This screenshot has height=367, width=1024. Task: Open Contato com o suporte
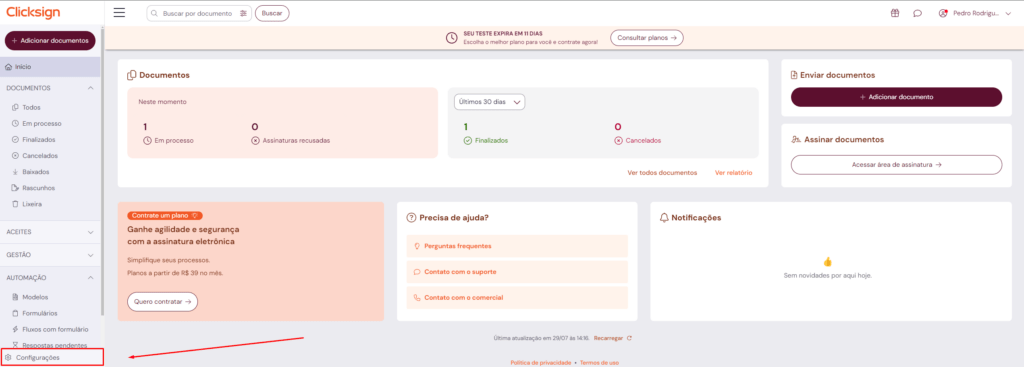tap(517, 272)
